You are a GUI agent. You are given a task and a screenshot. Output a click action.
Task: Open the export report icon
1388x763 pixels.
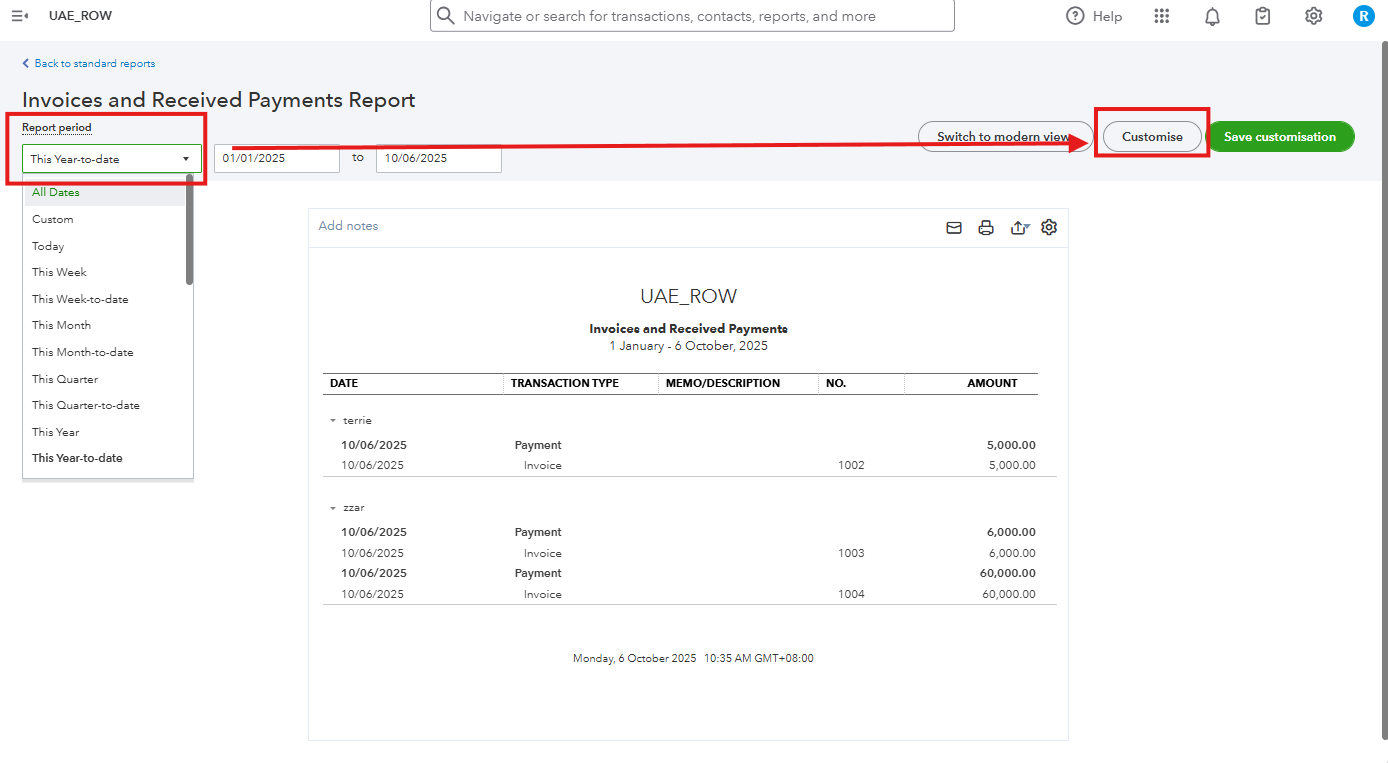pos(1019,228)
